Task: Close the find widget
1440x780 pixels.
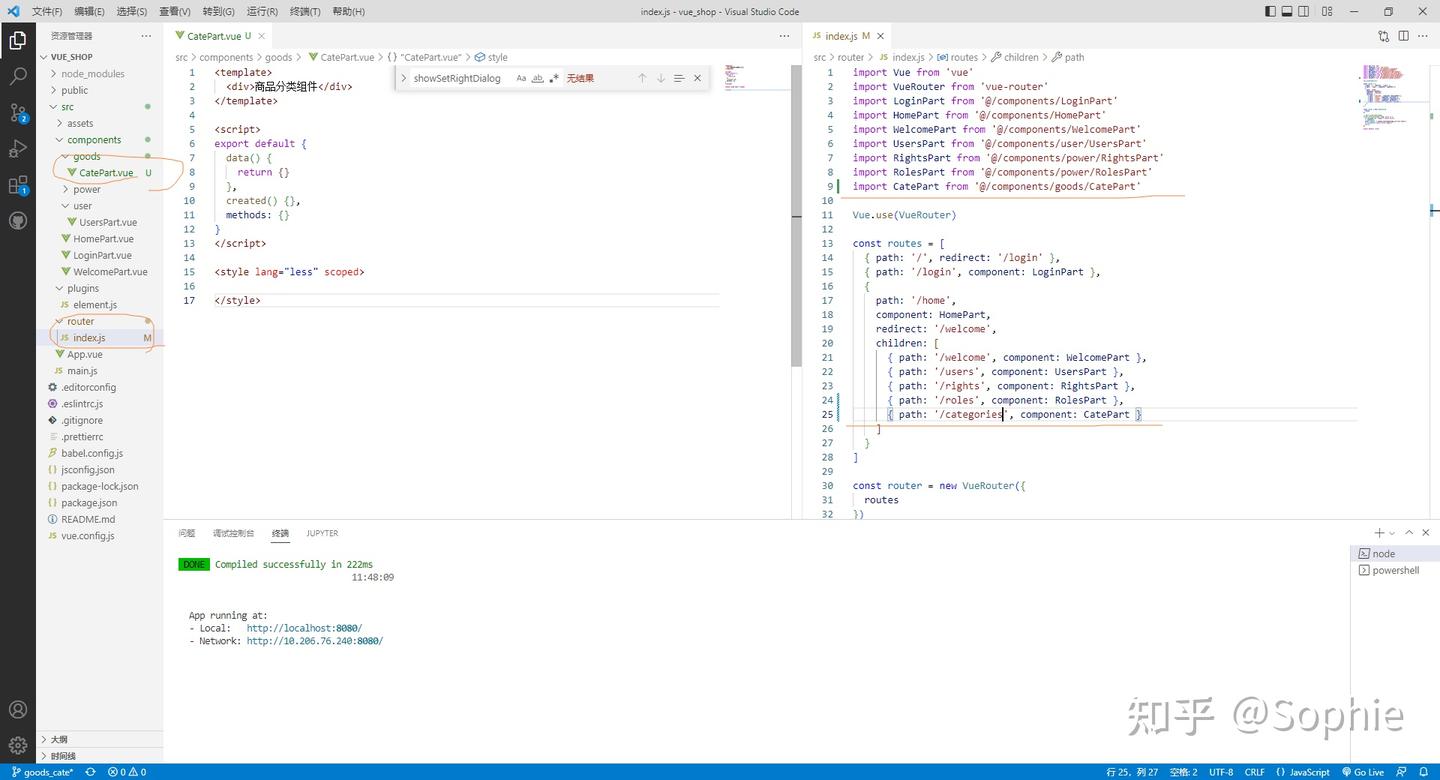Action: pos(697,78)
